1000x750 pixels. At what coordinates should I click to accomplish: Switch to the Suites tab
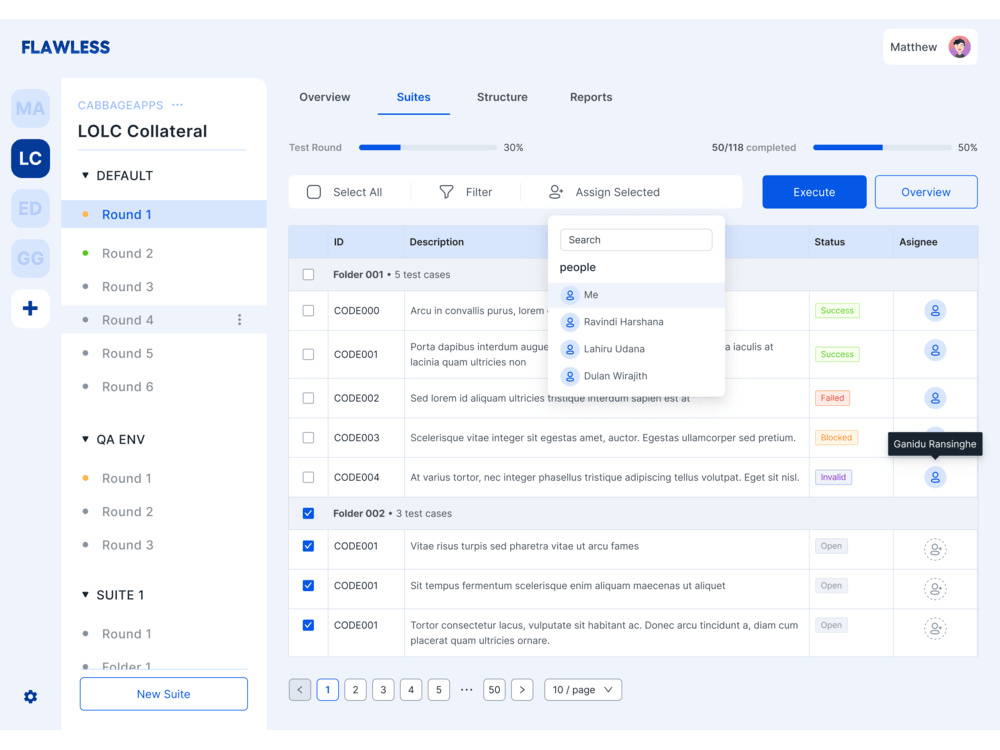click(413, 97)
